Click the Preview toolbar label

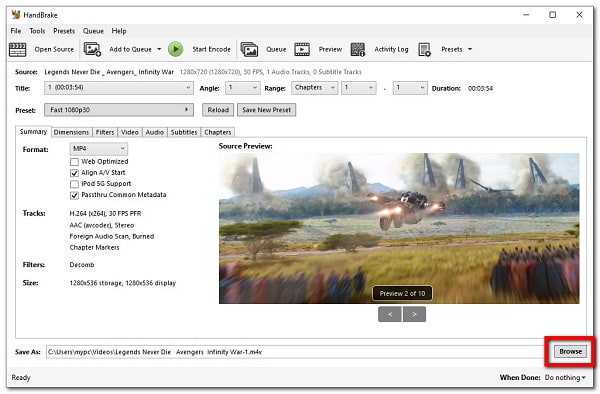click(x=330, y=49)
